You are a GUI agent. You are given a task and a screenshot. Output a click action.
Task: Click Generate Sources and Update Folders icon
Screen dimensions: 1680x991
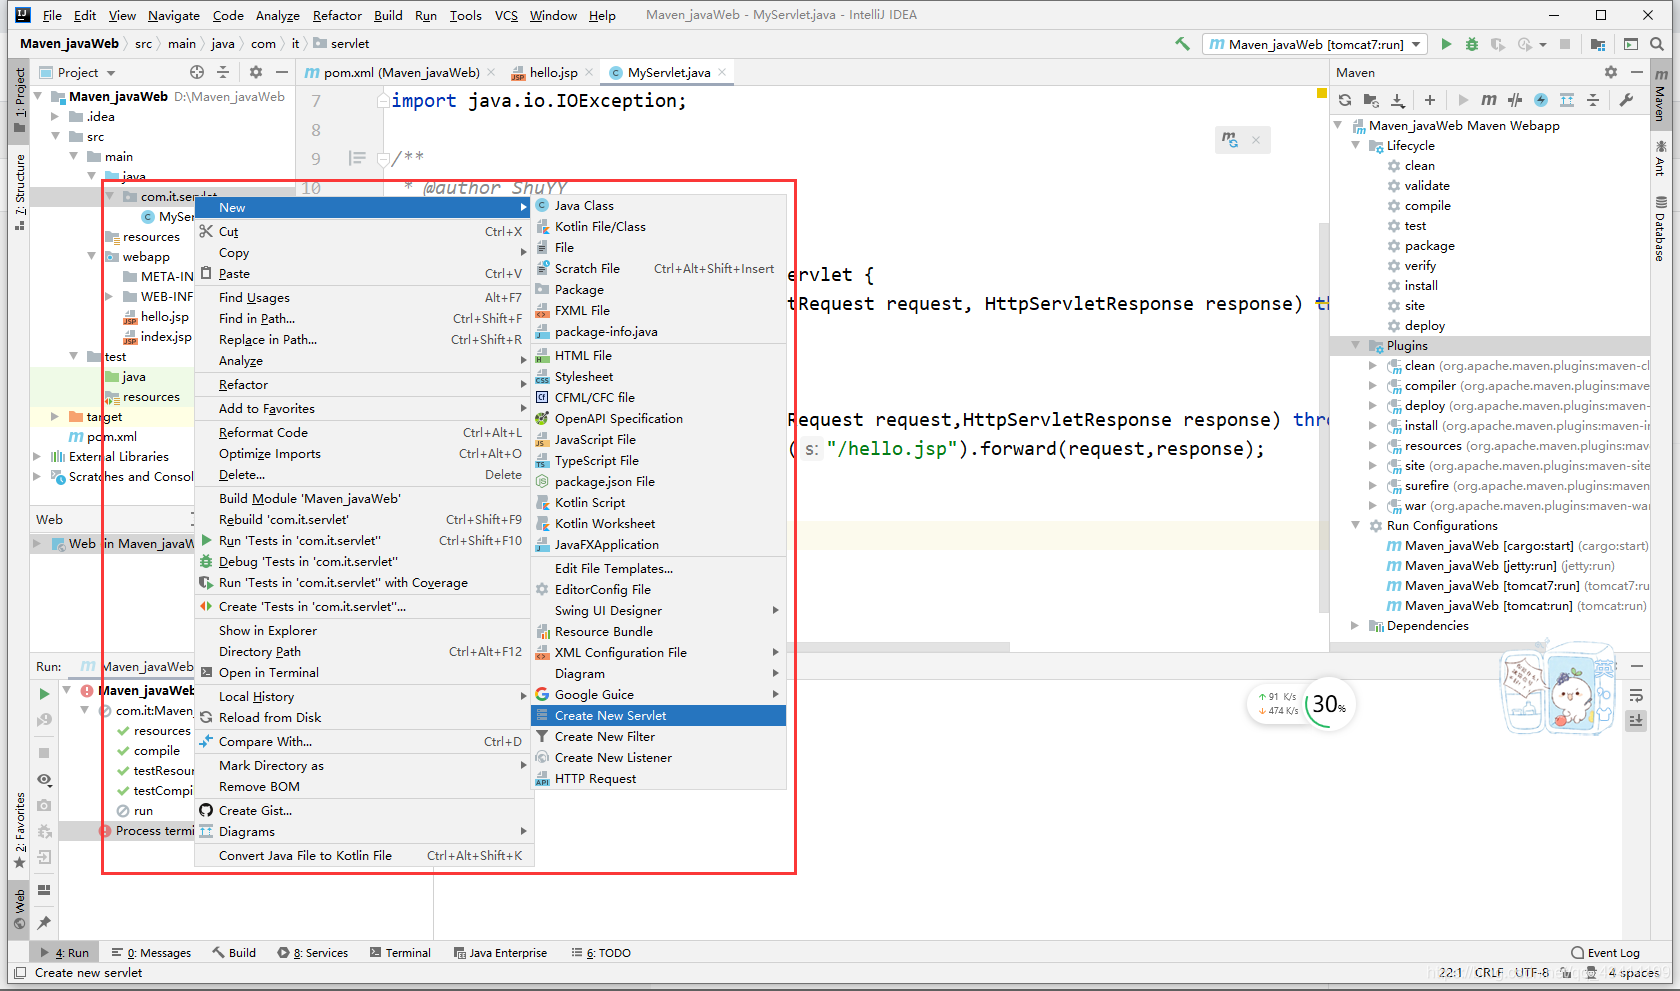click(x=1371, y=100)
